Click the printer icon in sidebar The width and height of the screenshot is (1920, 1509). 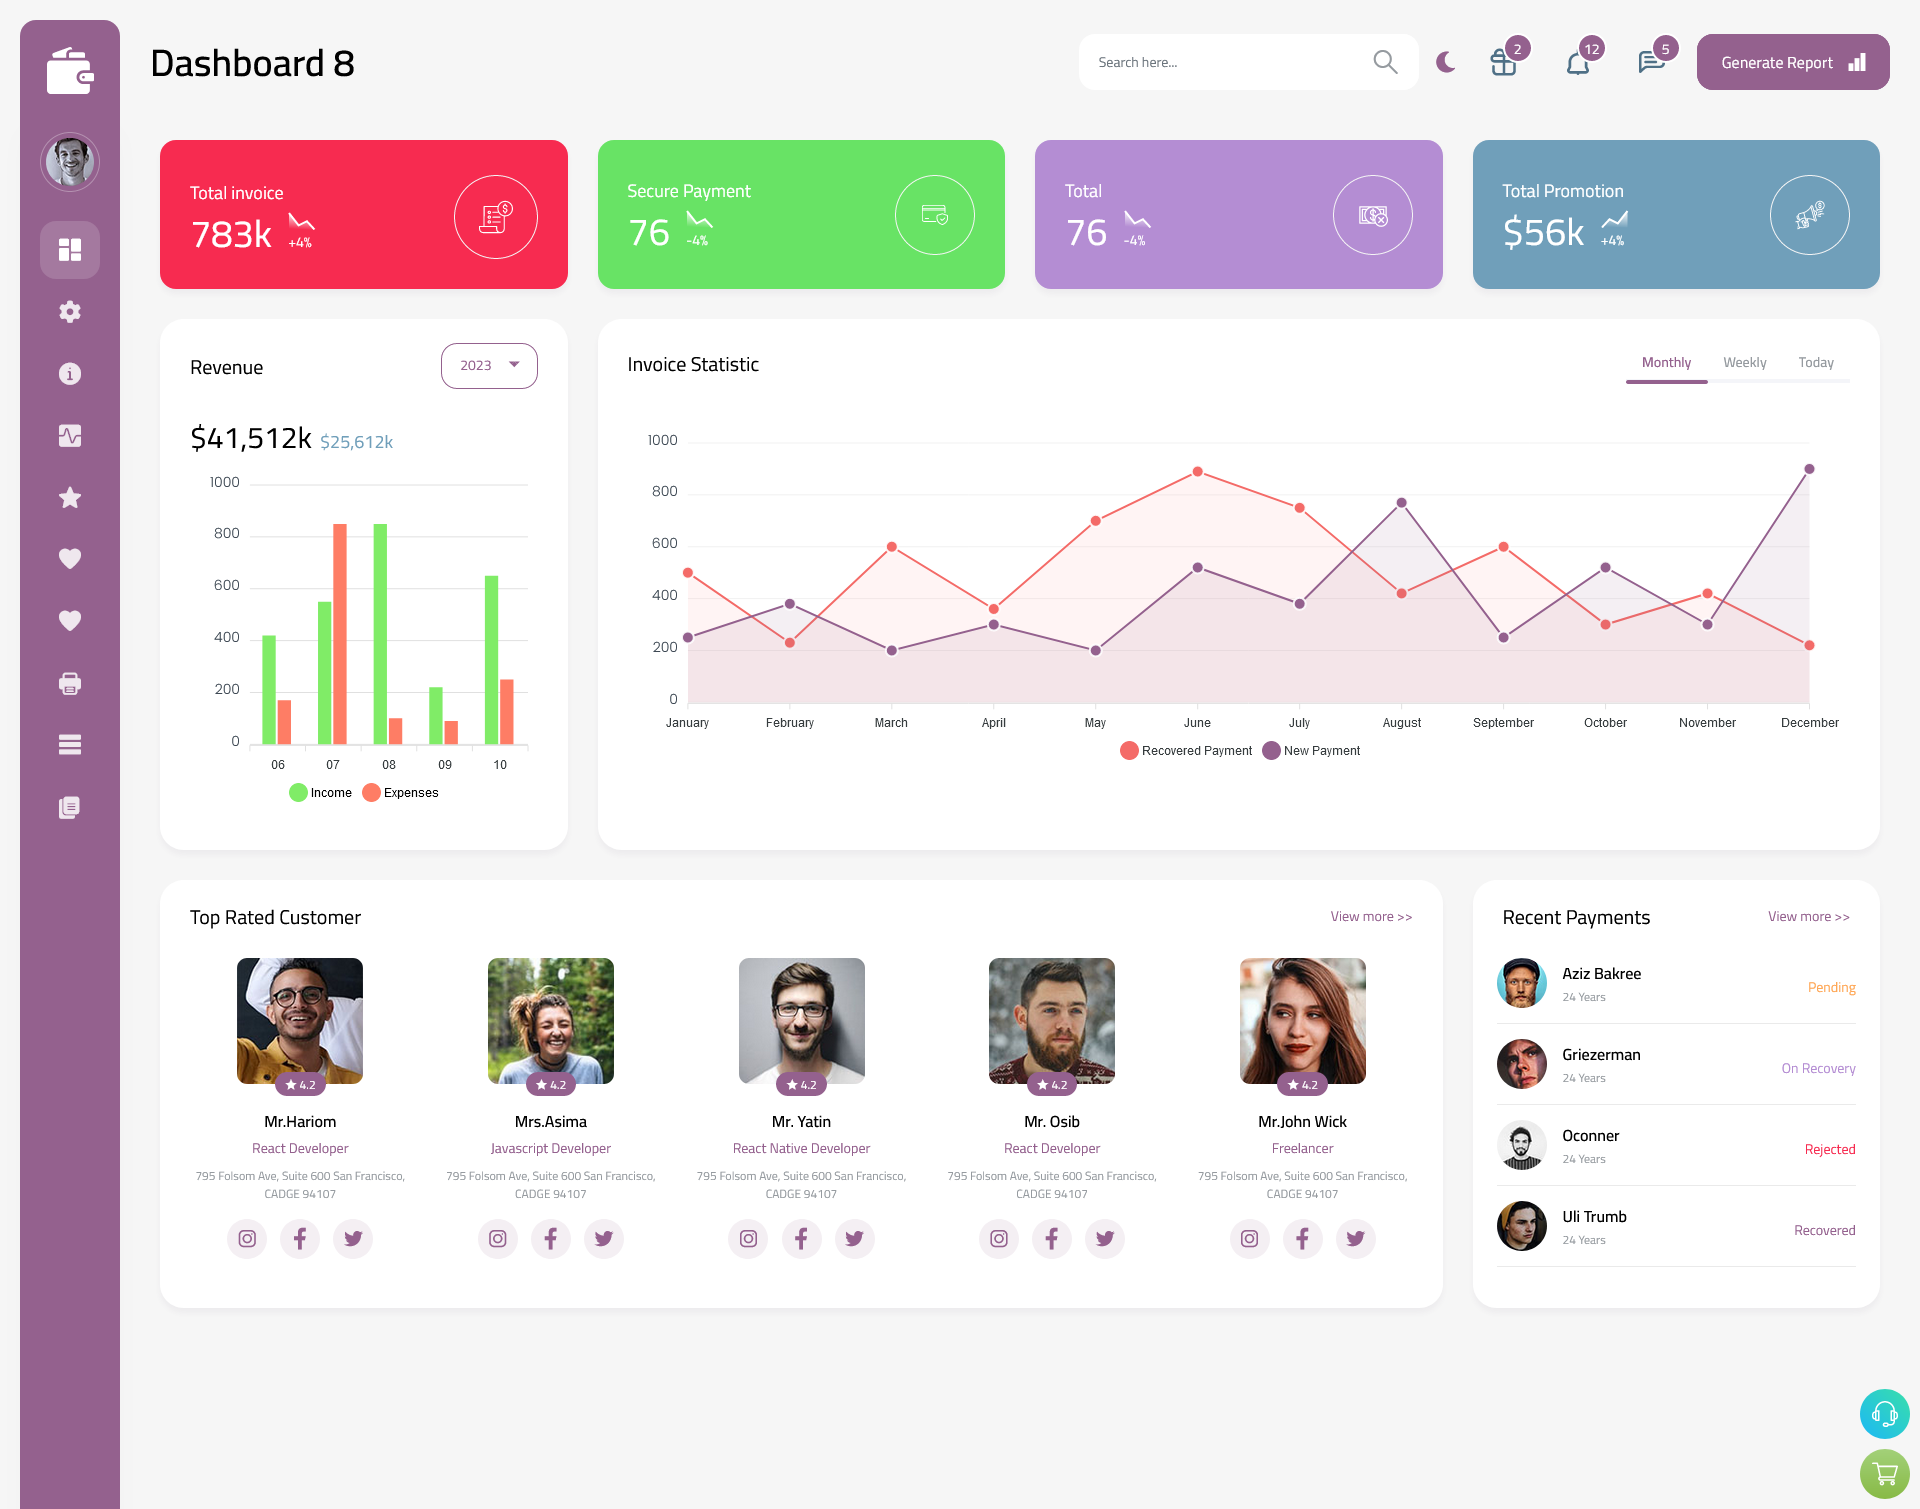coord(69,683)
